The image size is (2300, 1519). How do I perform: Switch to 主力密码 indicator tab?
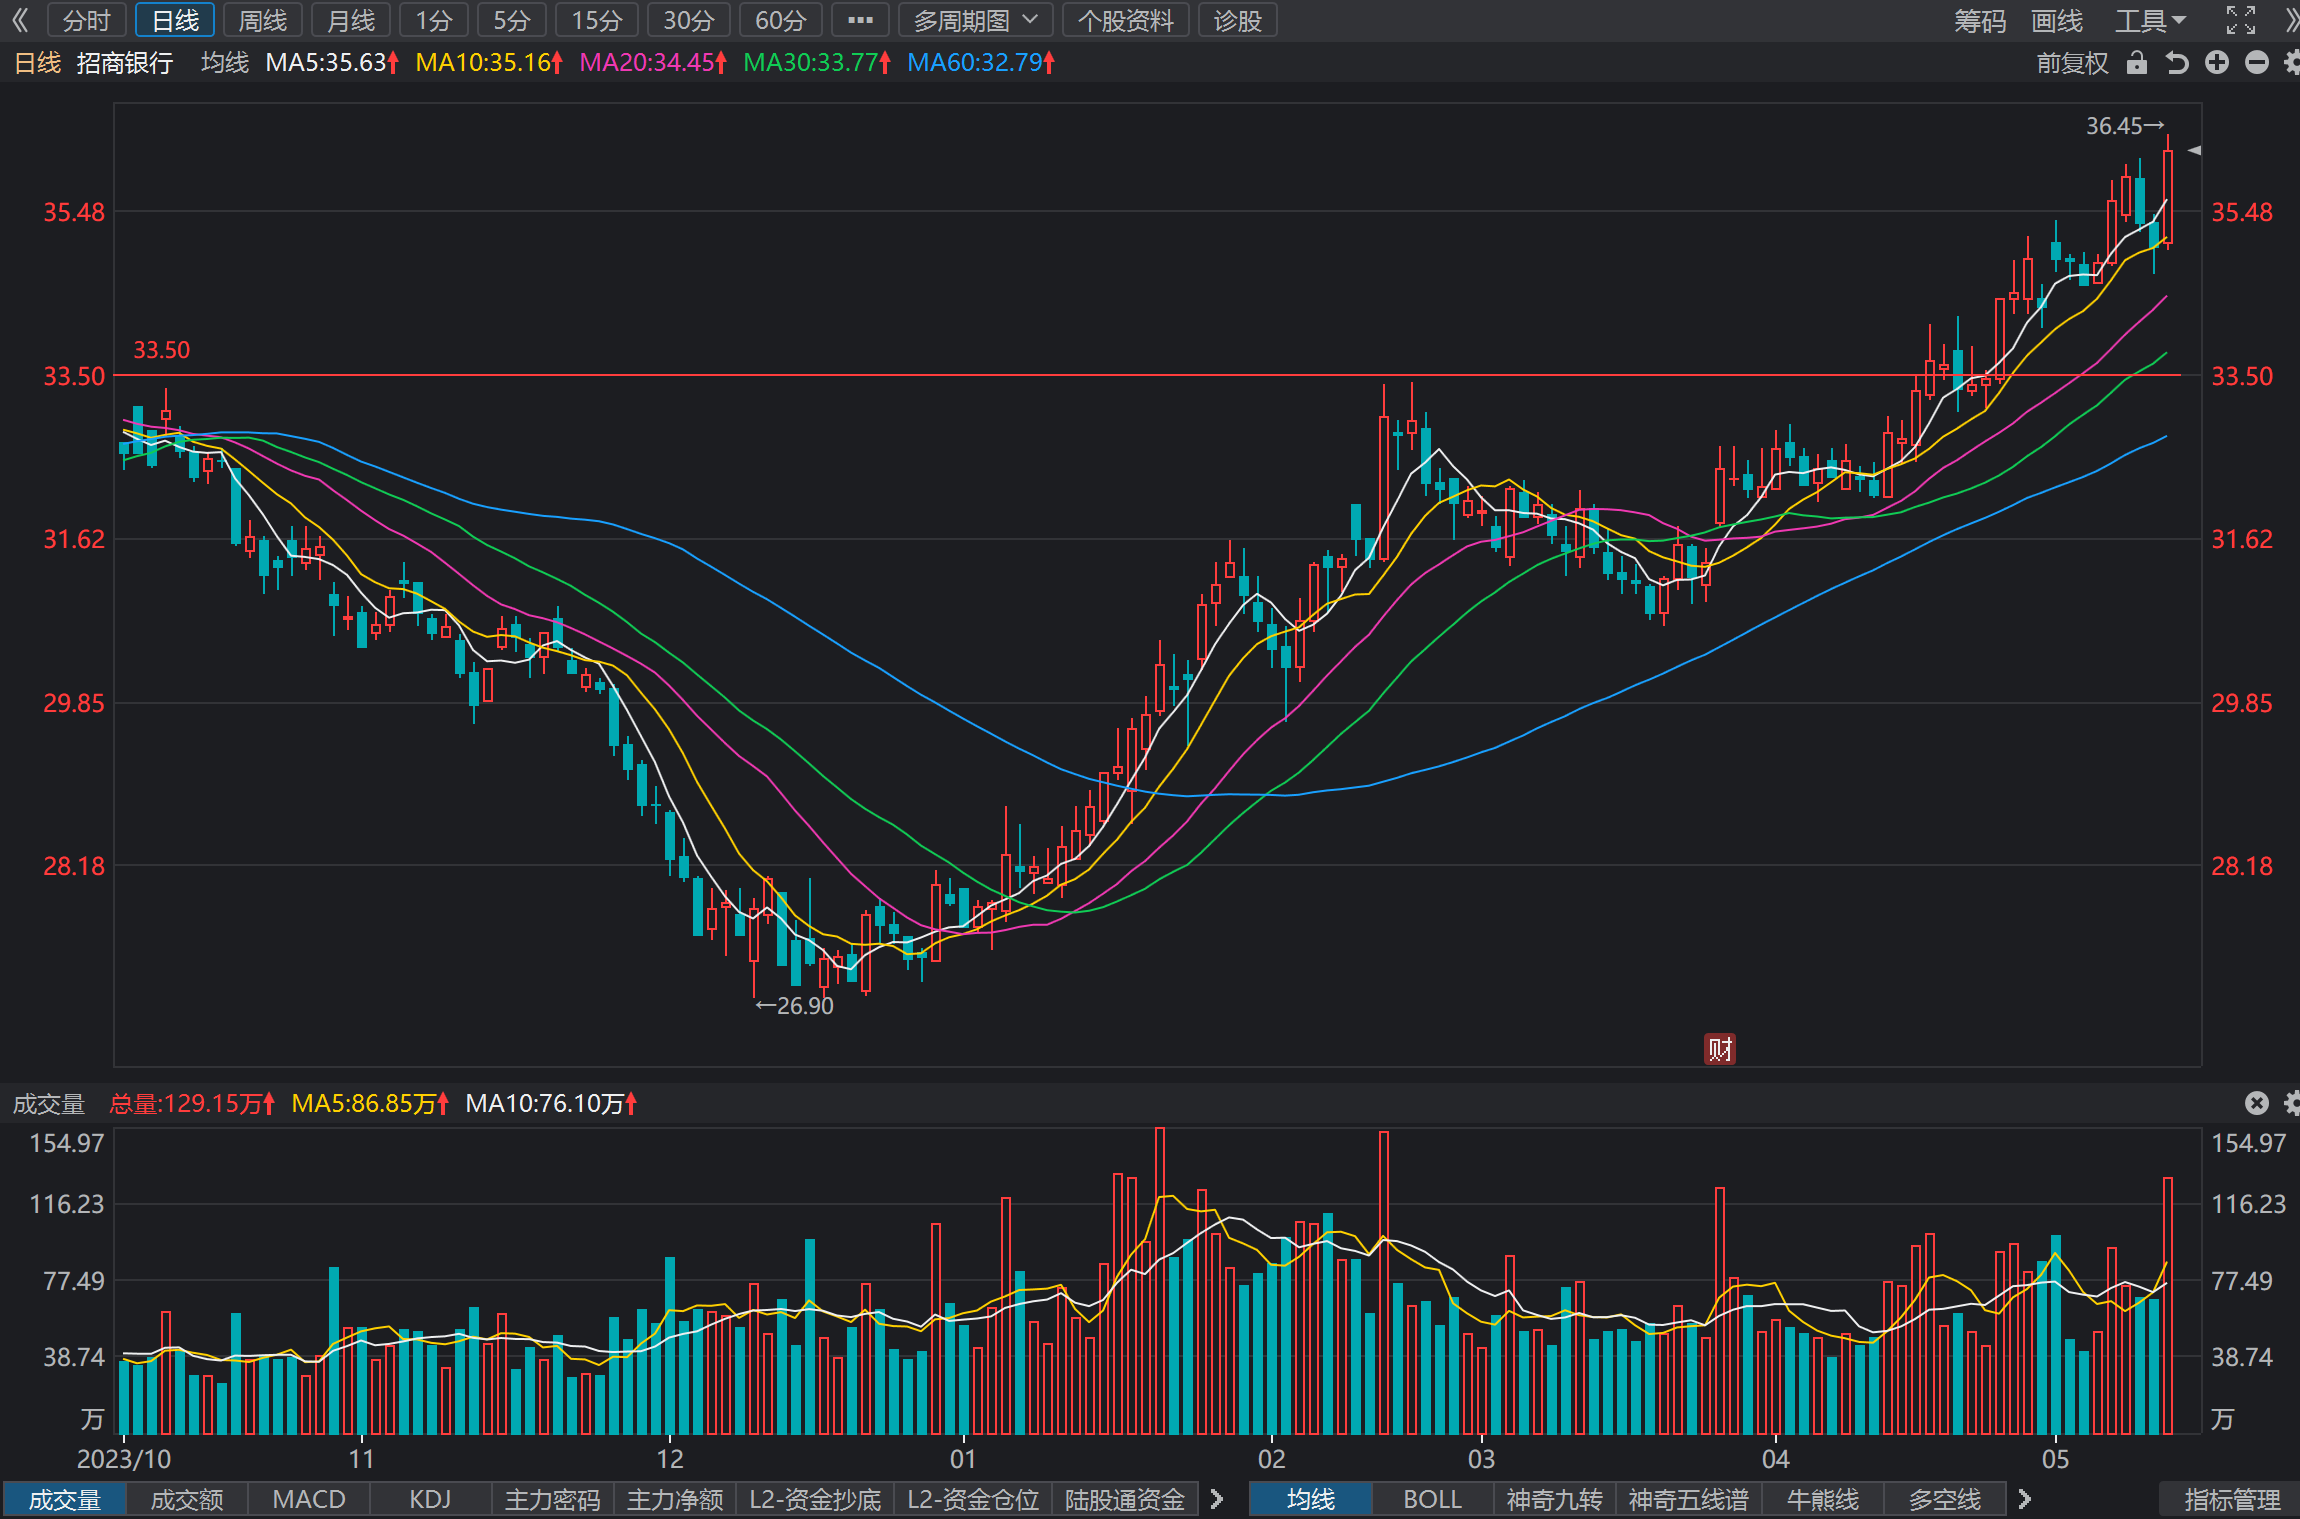pos(553,1500)
